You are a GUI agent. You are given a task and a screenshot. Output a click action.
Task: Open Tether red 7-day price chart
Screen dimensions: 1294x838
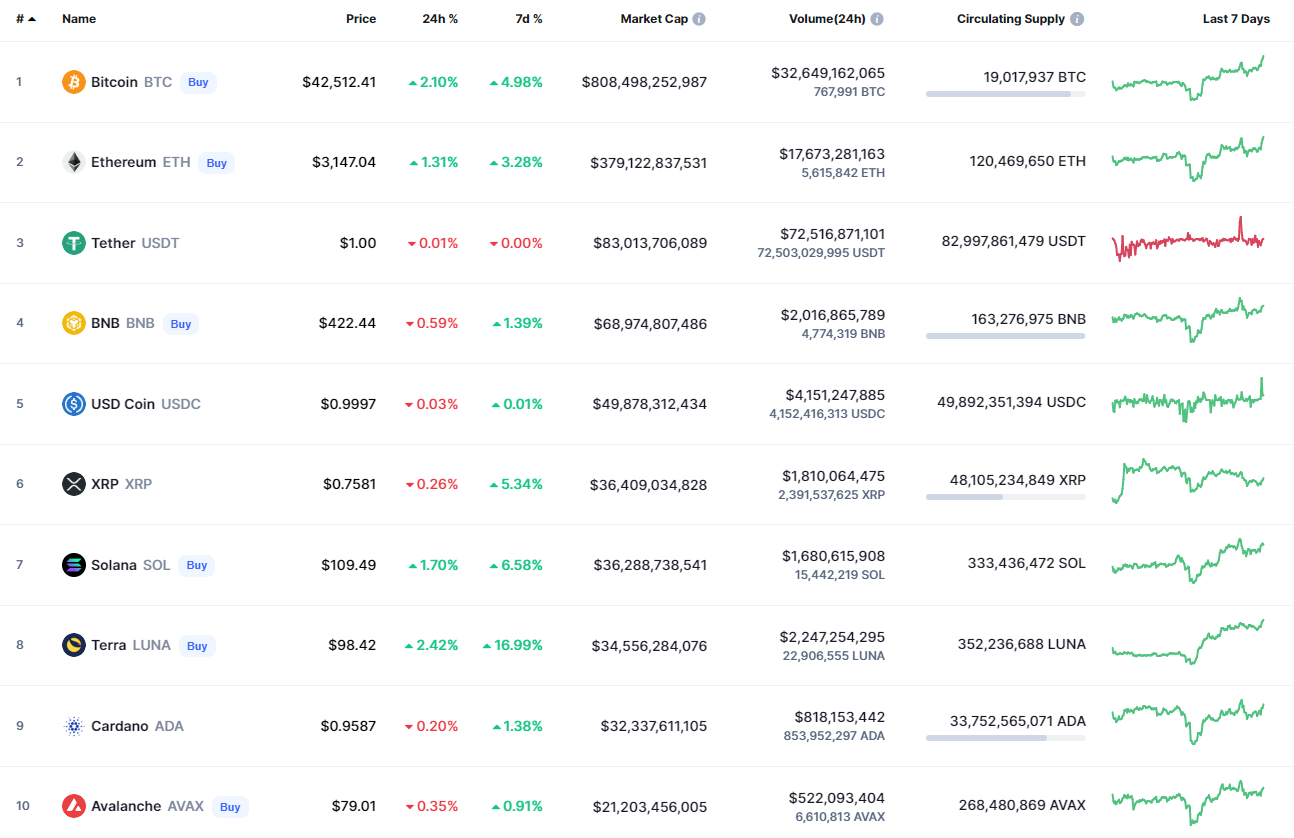pyautogui.click(x=1188, y=239)
